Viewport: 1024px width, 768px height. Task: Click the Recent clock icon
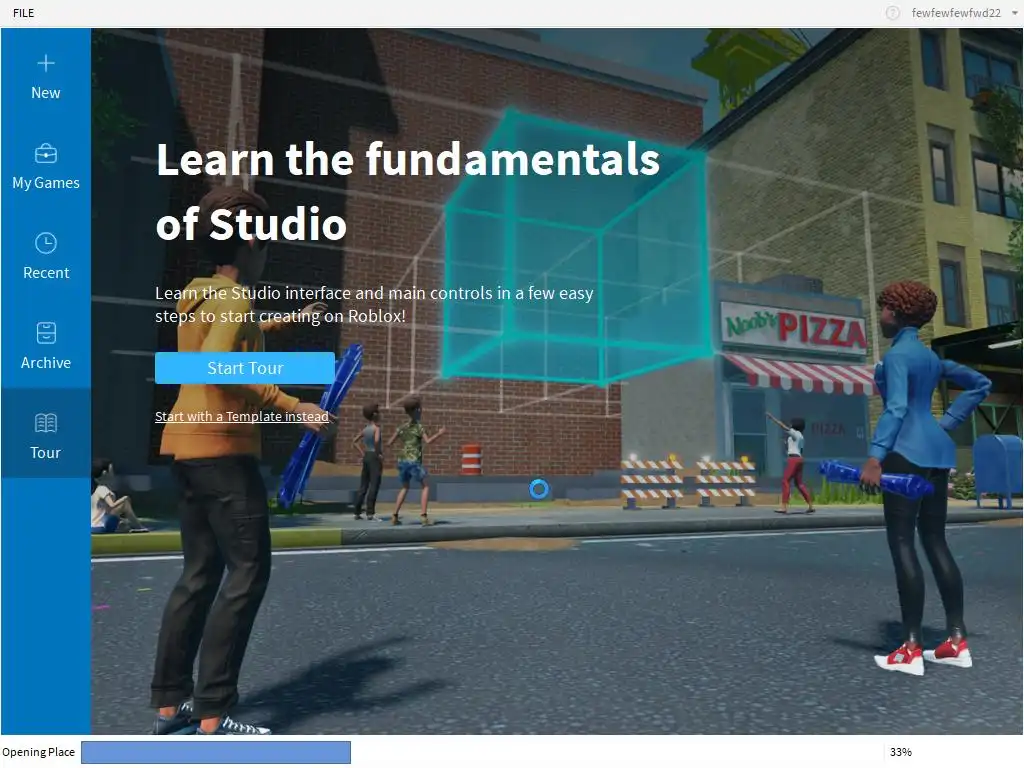coord(46,244)
